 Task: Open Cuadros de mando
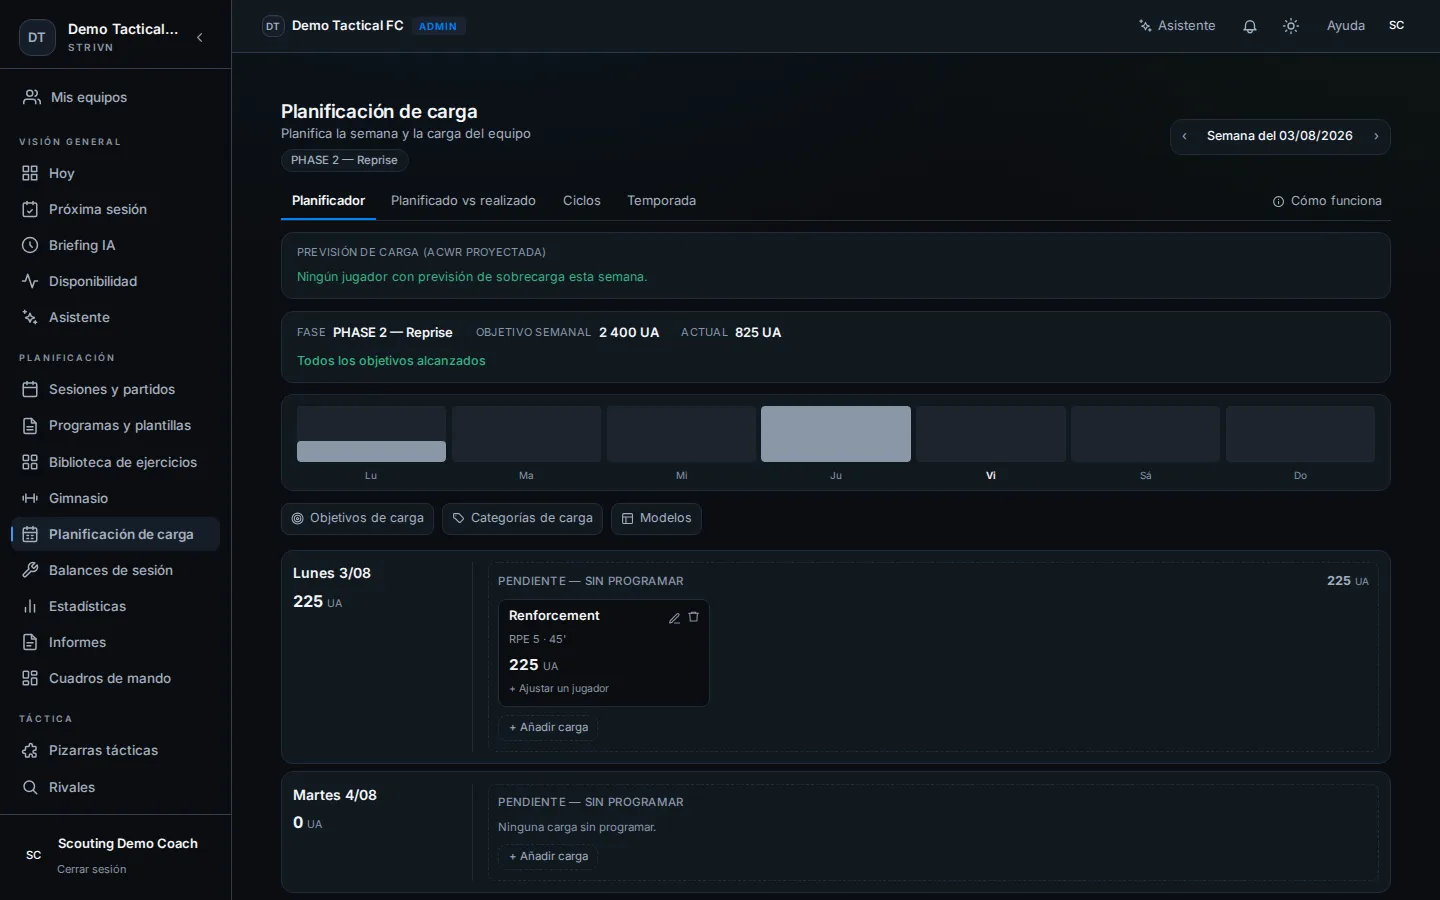(x=115, y=678)
